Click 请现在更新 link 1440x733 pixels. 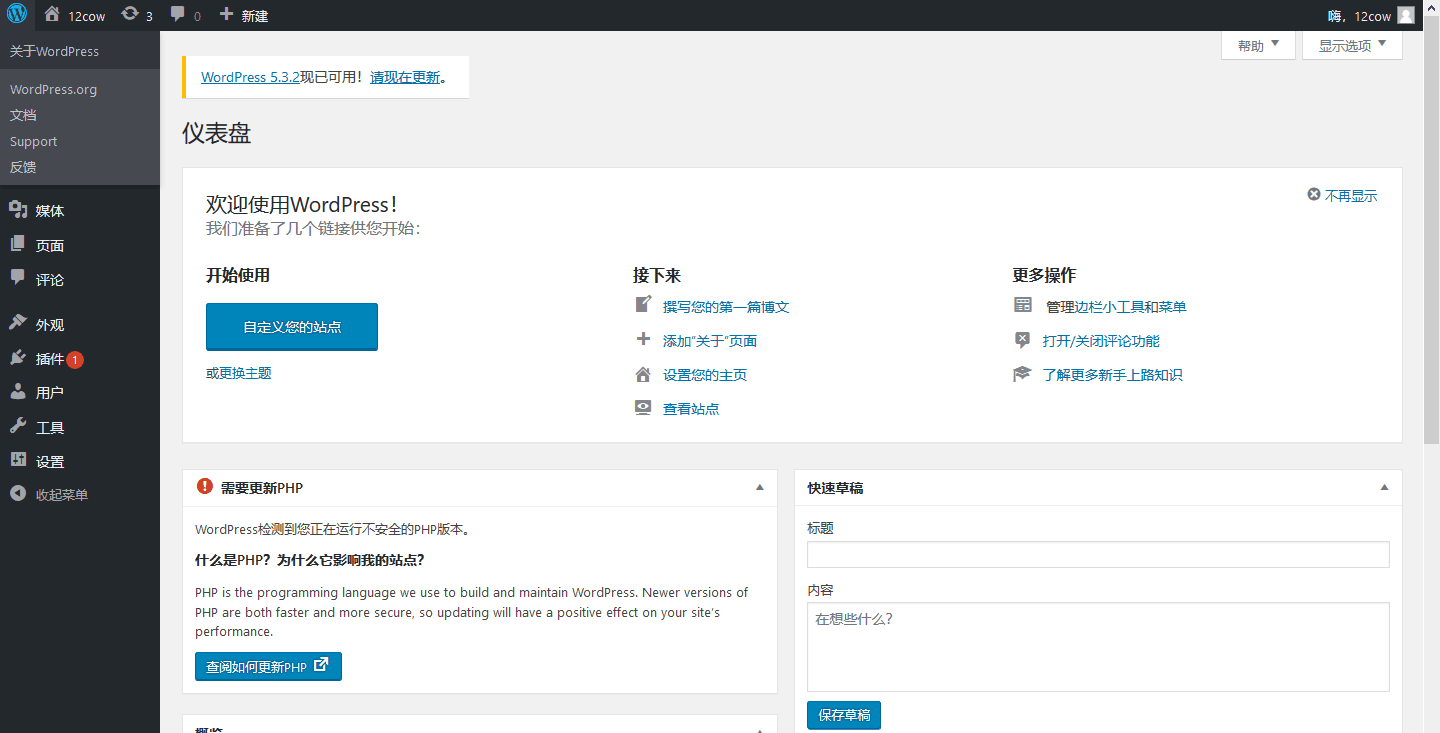pyautogui.click(x=405, y=77)
